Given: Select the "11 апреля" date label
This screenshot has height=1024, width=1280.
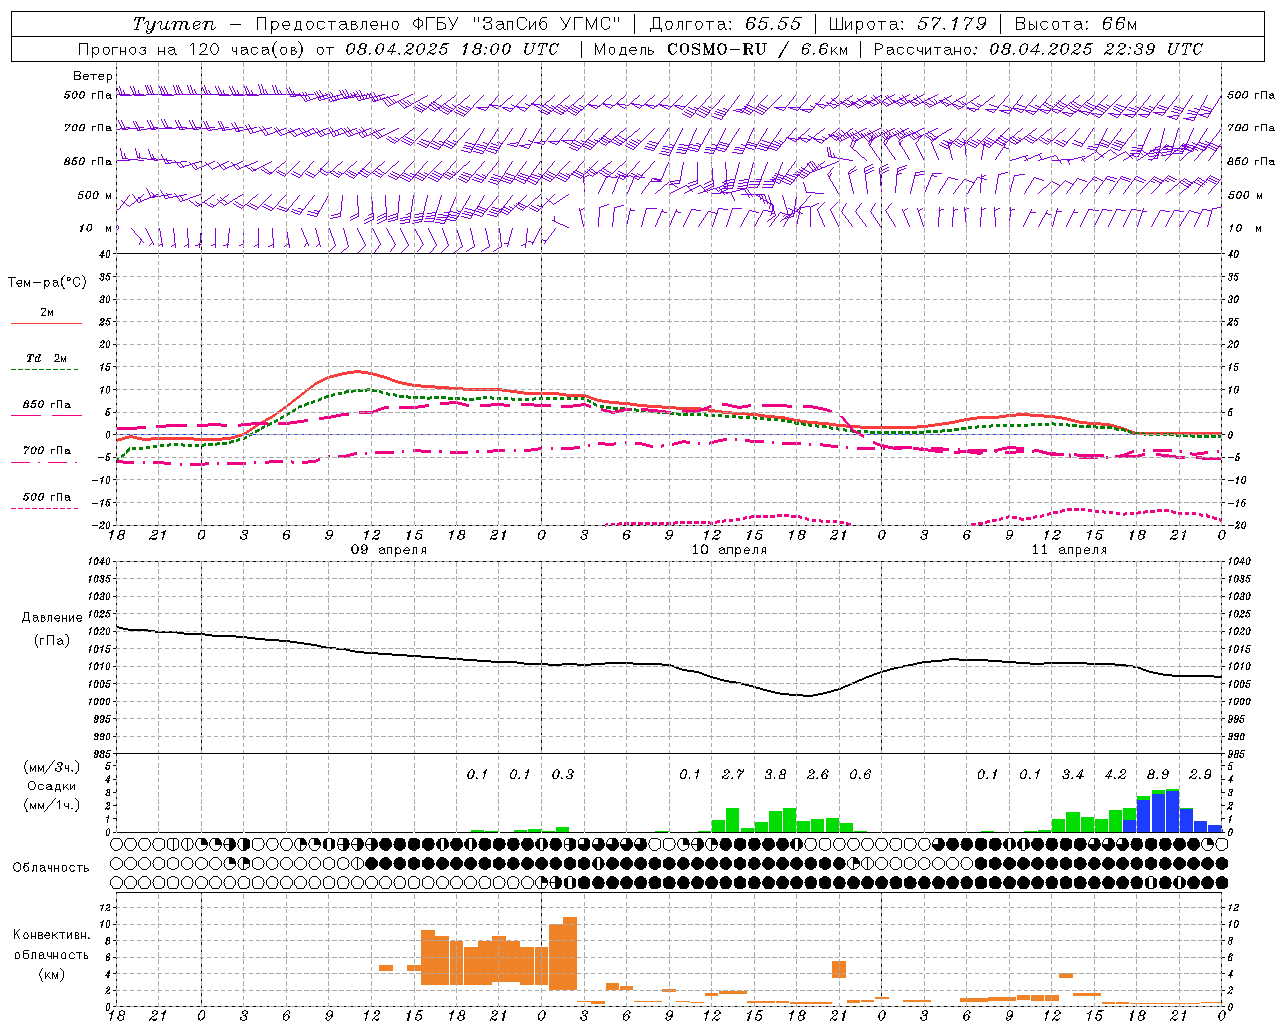Looking at the screenshot, I should (x=1069, y=550).
